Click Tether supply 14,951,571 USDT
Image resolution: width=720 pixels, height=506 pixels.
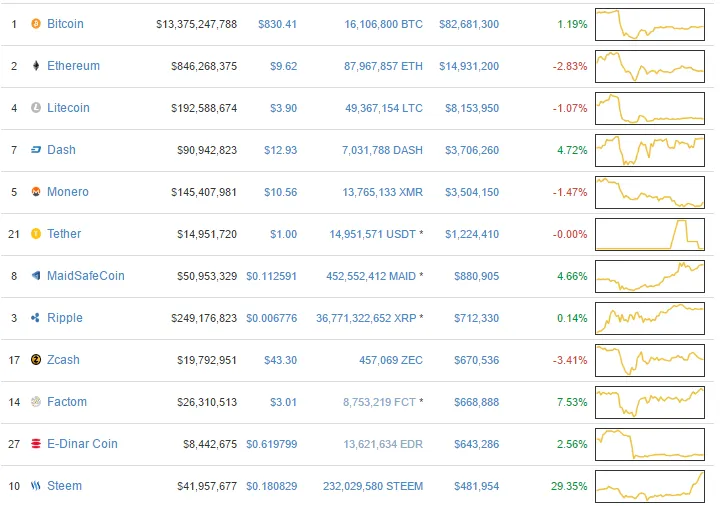[372, 234]
